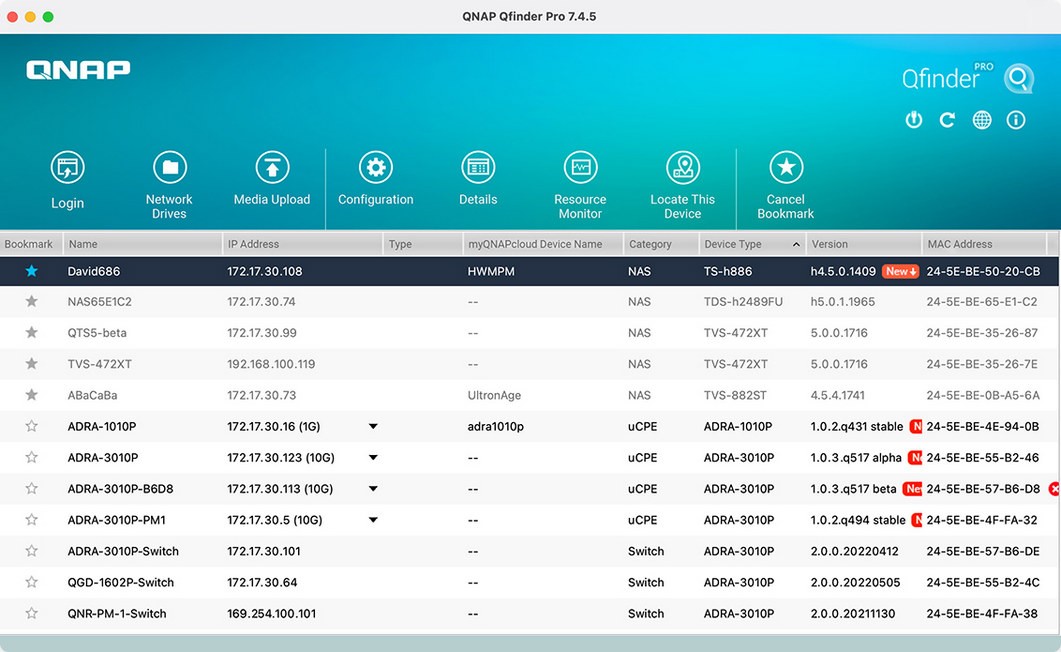Click MAC address 24-5E-BE-55-B2-4C
The image size is (1061, 652).
point(983,582)
